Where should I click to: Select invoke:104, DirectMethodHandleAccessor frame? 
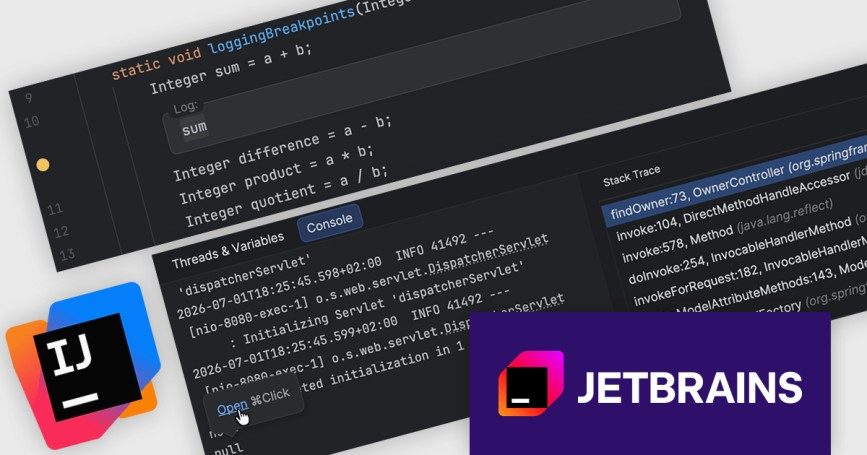tap(741, 206)
